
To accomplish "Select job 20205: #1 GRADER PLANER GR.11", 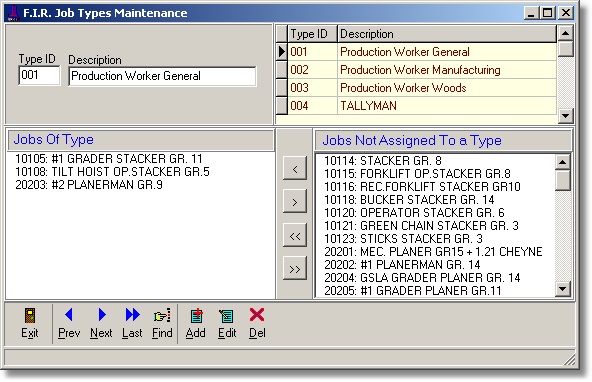I will click(413, 291).
